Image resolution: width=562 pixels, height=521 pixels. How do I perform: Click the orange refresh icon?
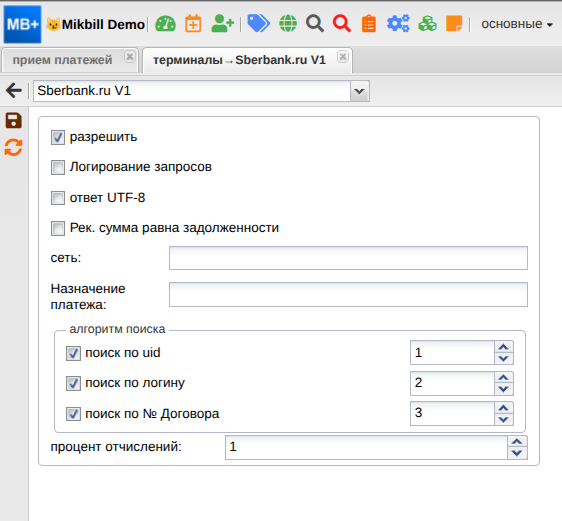coord(14,147)
